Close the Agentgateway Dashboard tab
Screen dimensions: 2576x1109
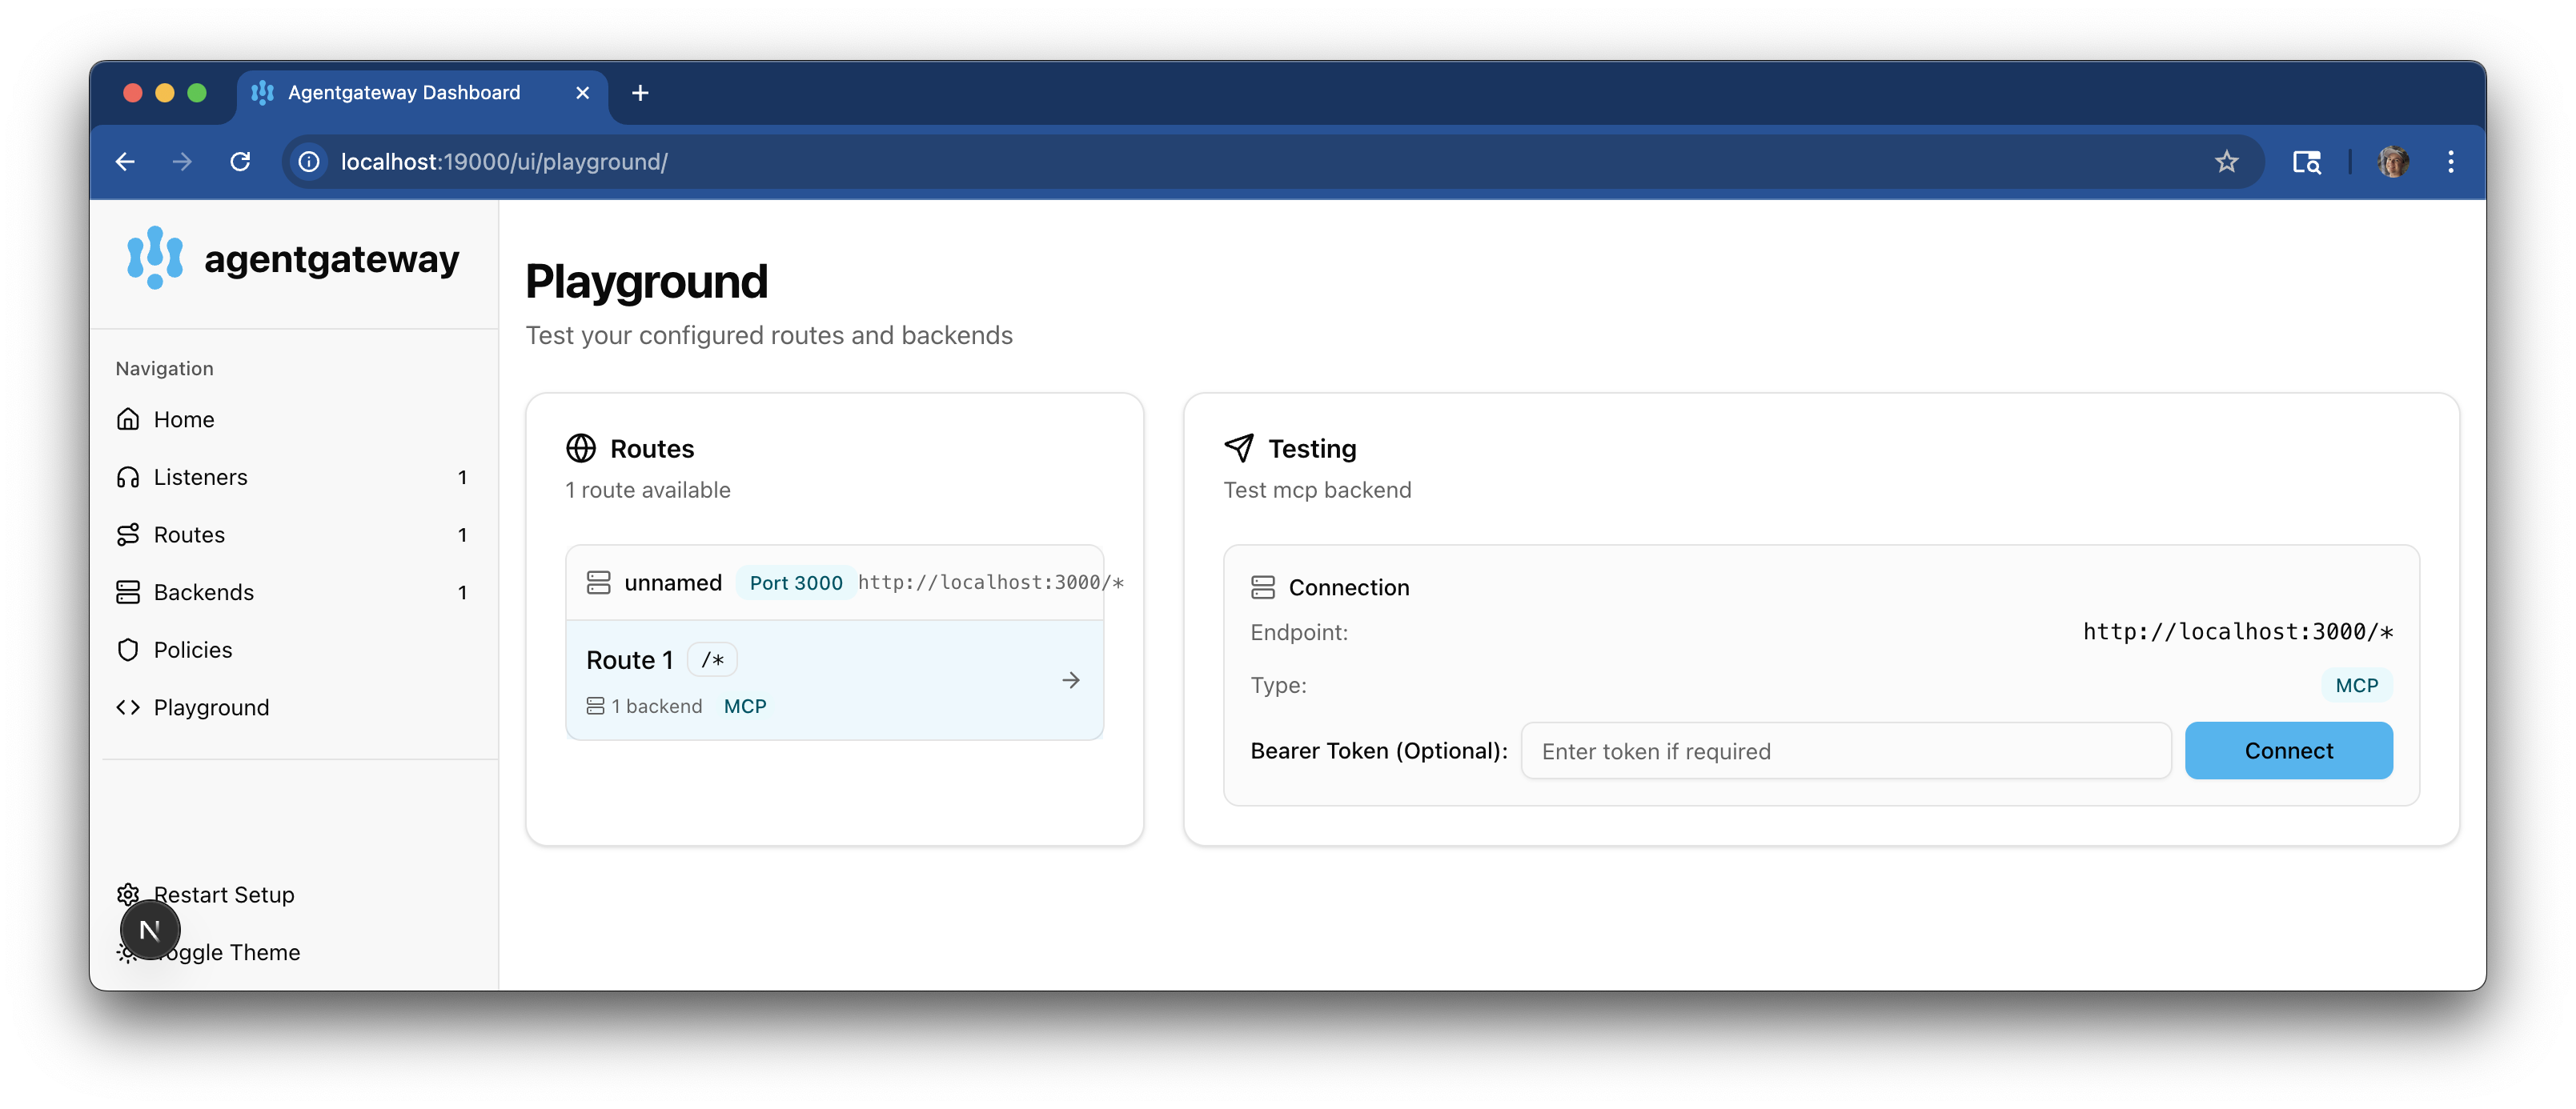pyautogui.click(x=582, y=93)
